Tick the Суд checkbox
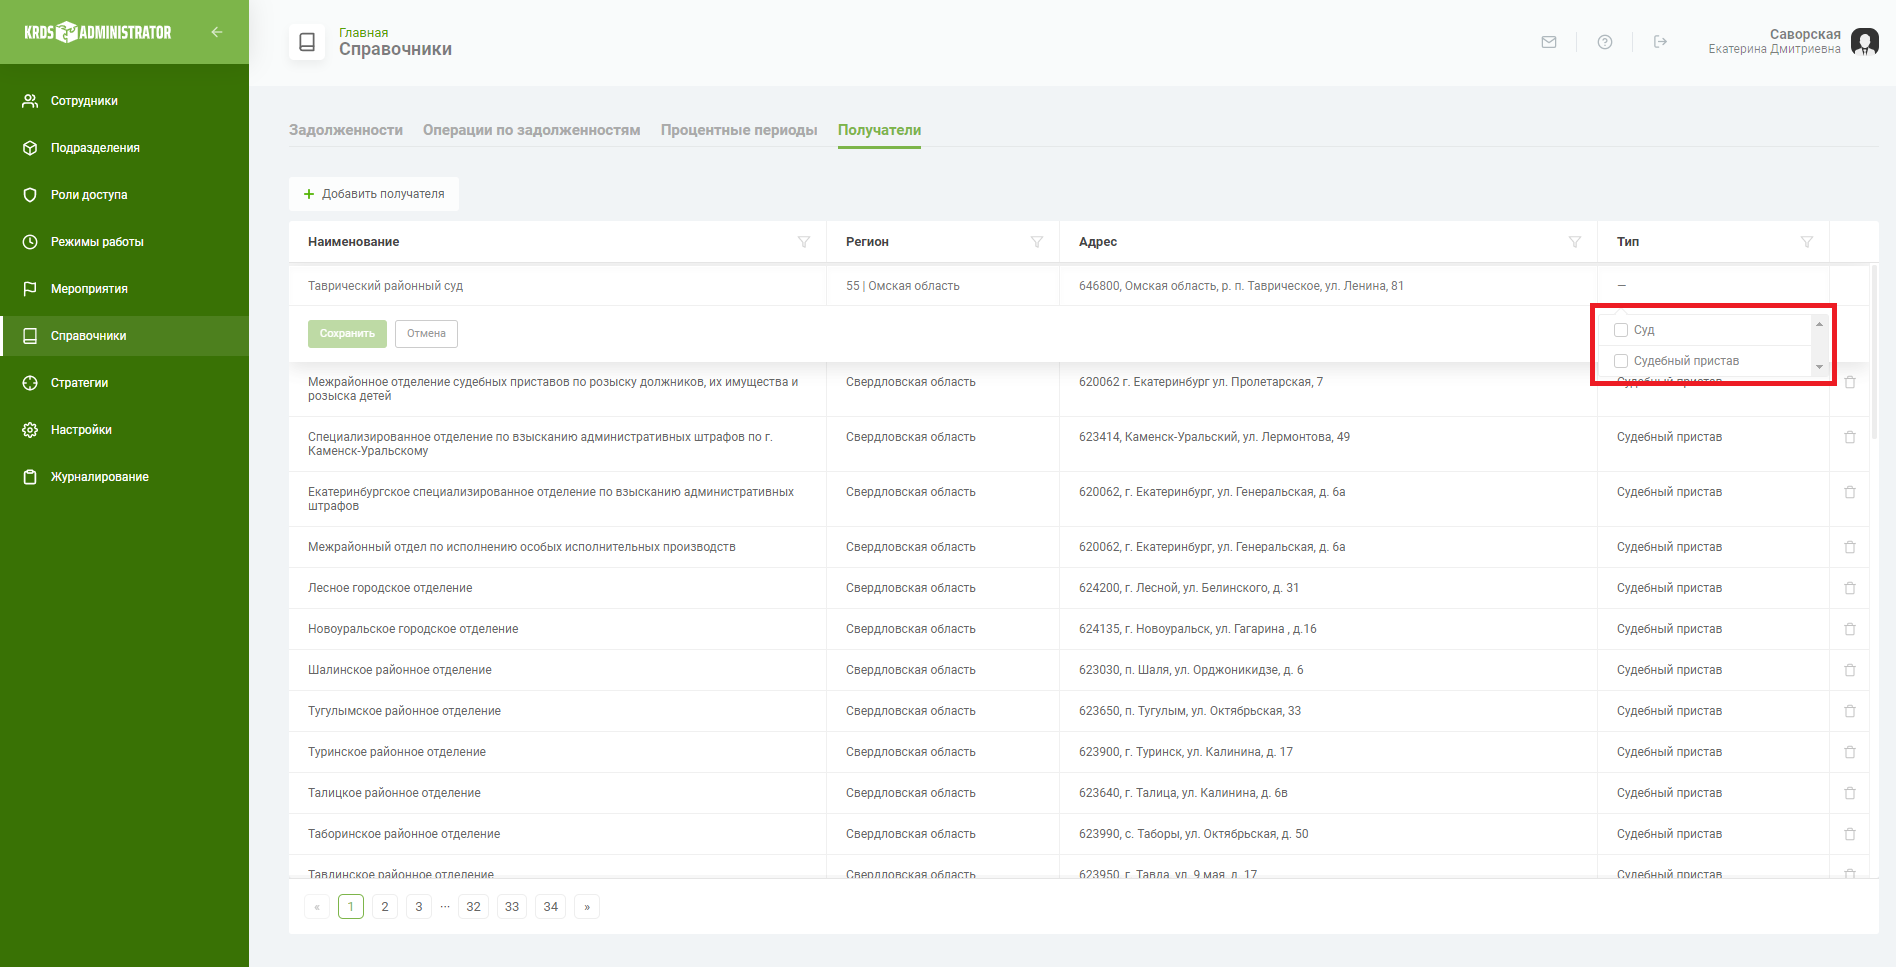The image size is (1896, 967). point(1621,330)
